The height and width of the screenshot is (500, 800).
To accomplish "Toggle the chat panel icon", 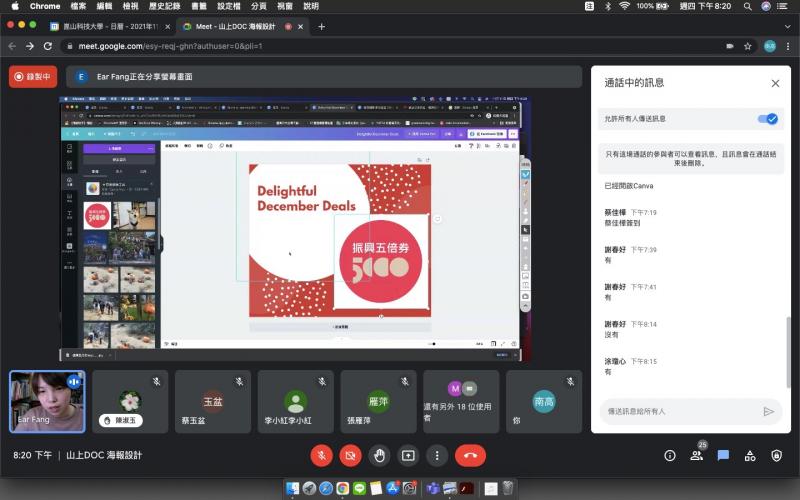I will [x=723, y=456].
